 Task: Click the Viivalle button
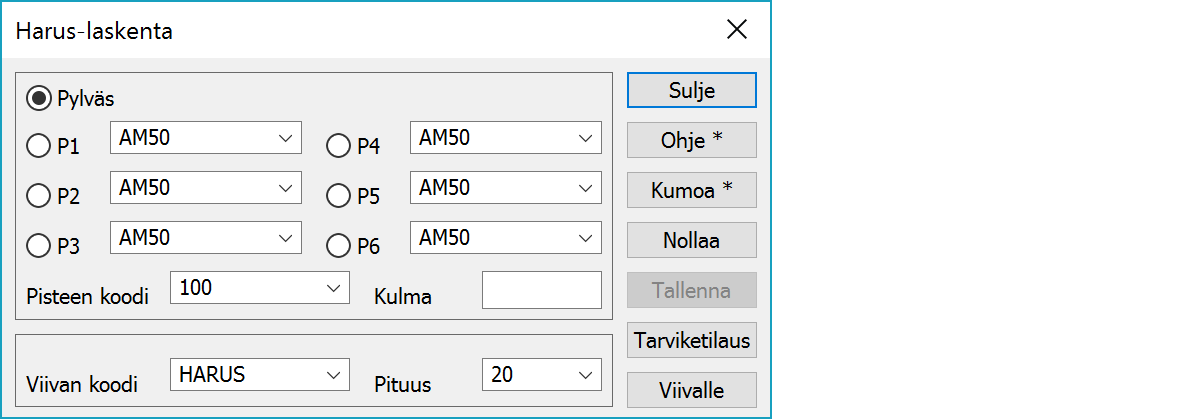click(x=691, y=390)
